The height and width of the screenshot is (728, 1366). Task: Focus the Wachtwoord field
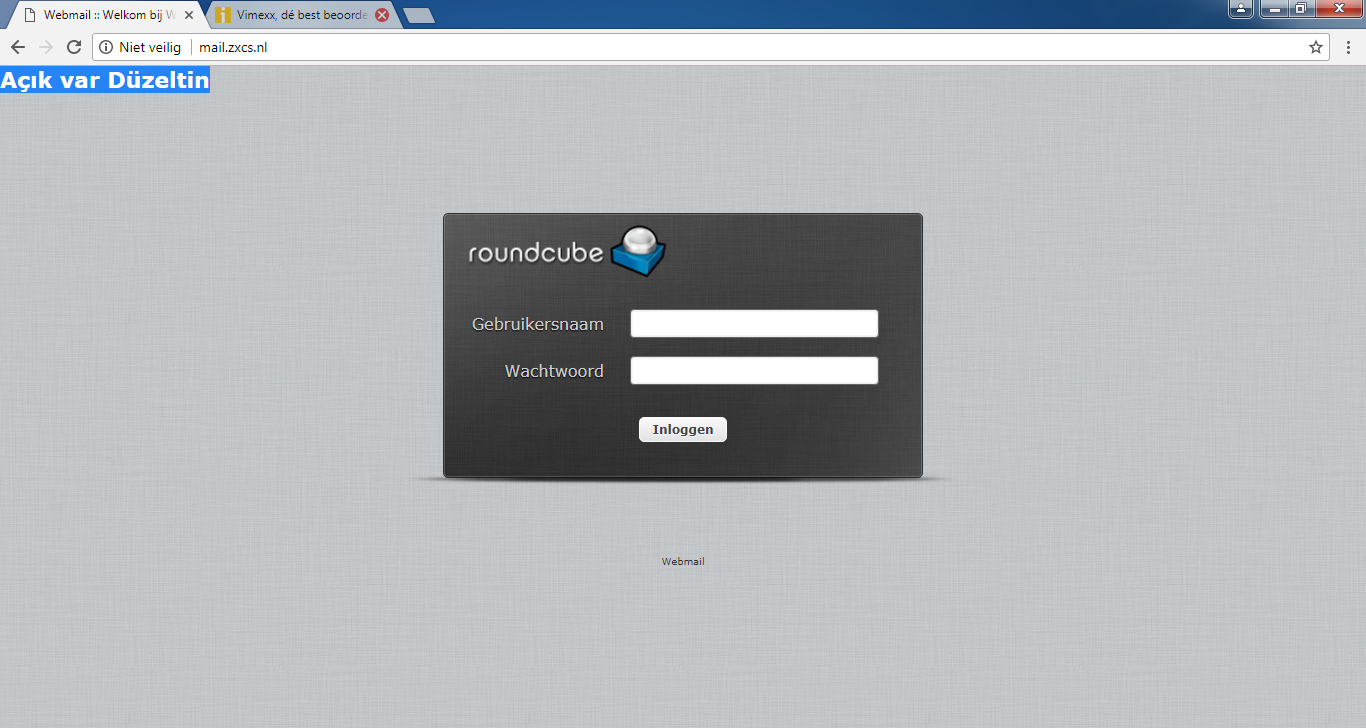[754, 370]
